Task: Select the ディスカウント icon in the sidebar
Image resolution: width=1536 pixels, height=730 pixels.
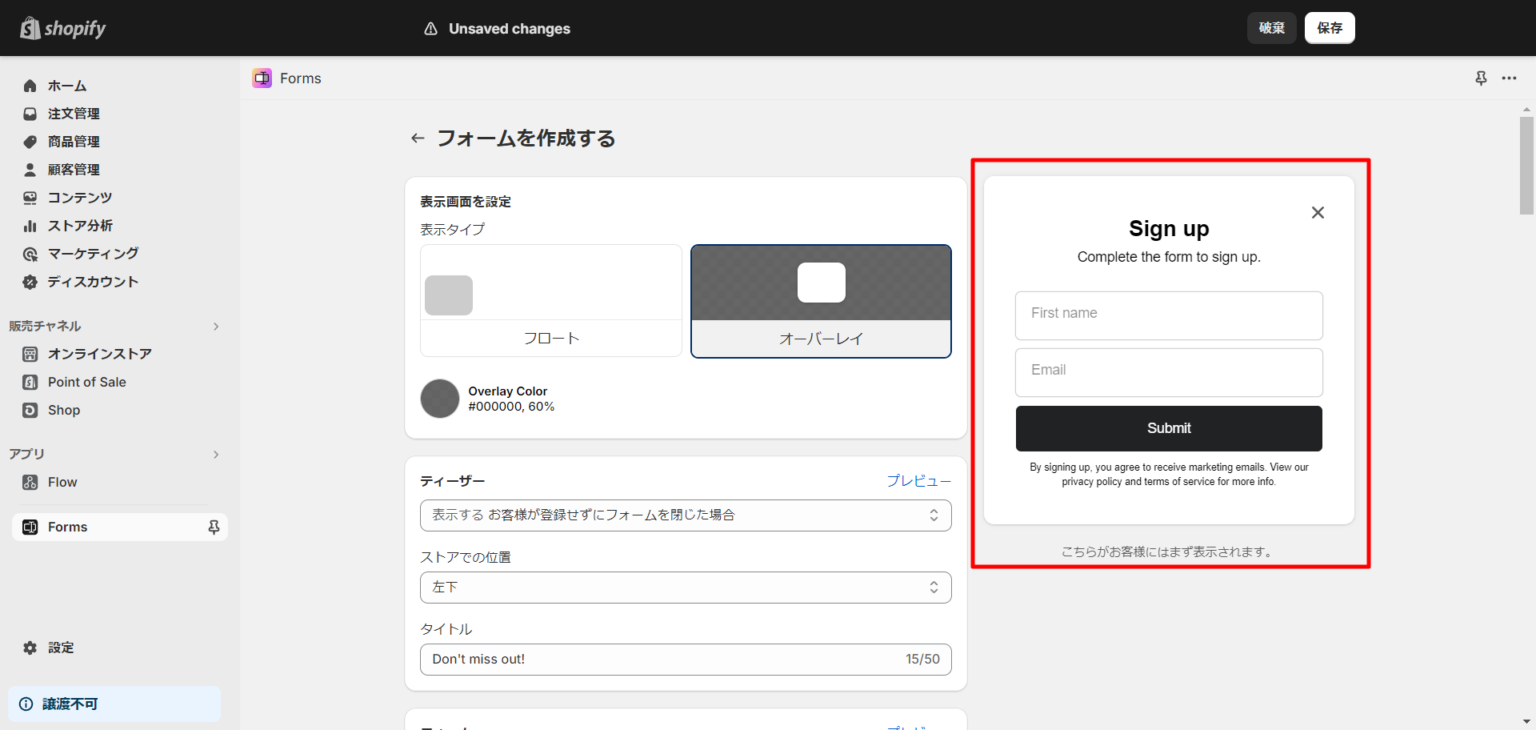Action: click(29, 281)
